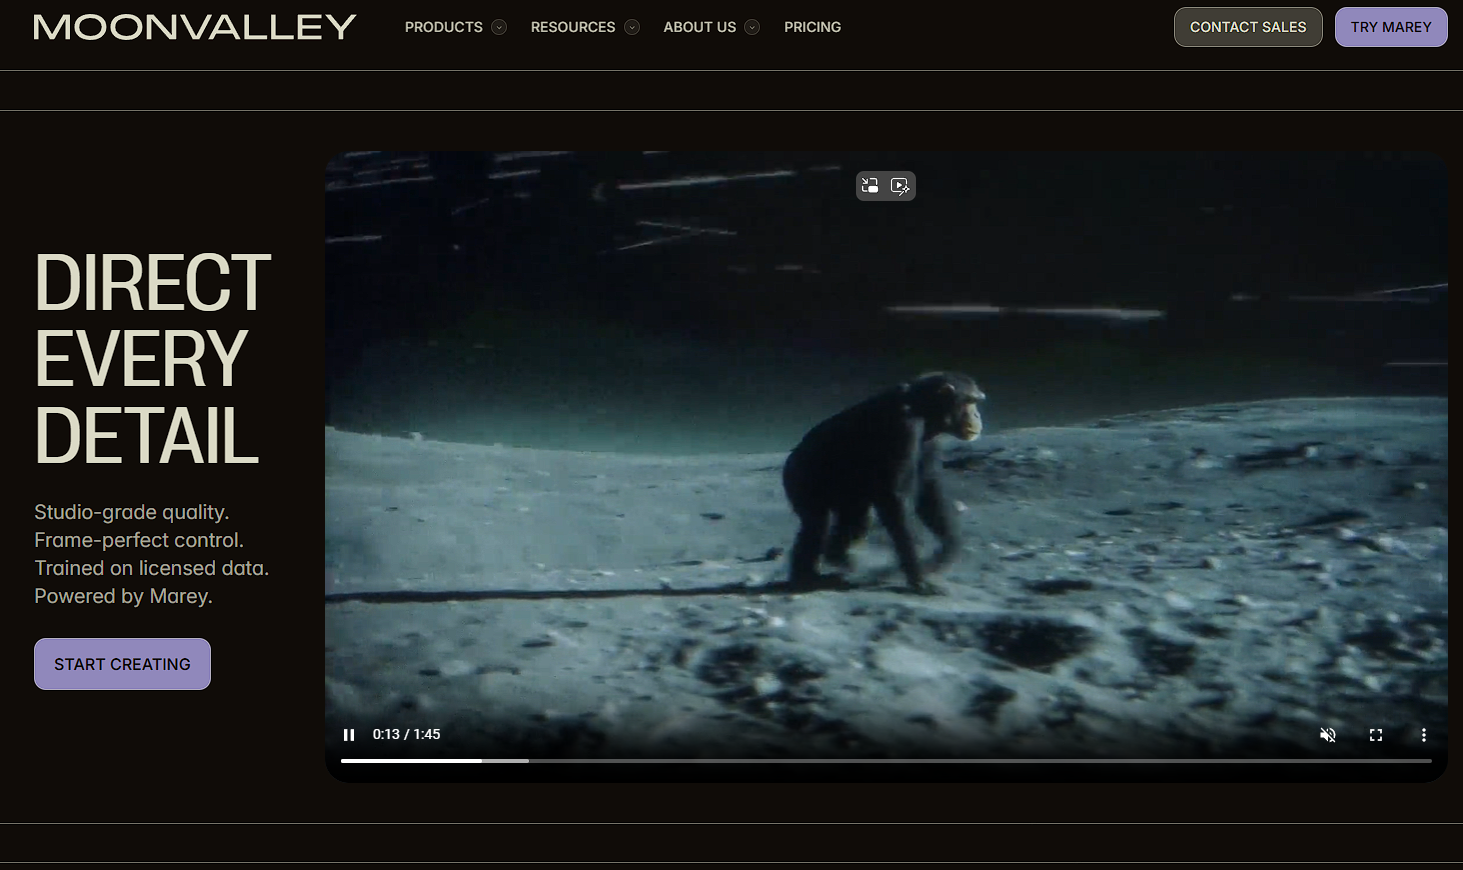Click the Contact Sales button

[x=1248, y=27]
